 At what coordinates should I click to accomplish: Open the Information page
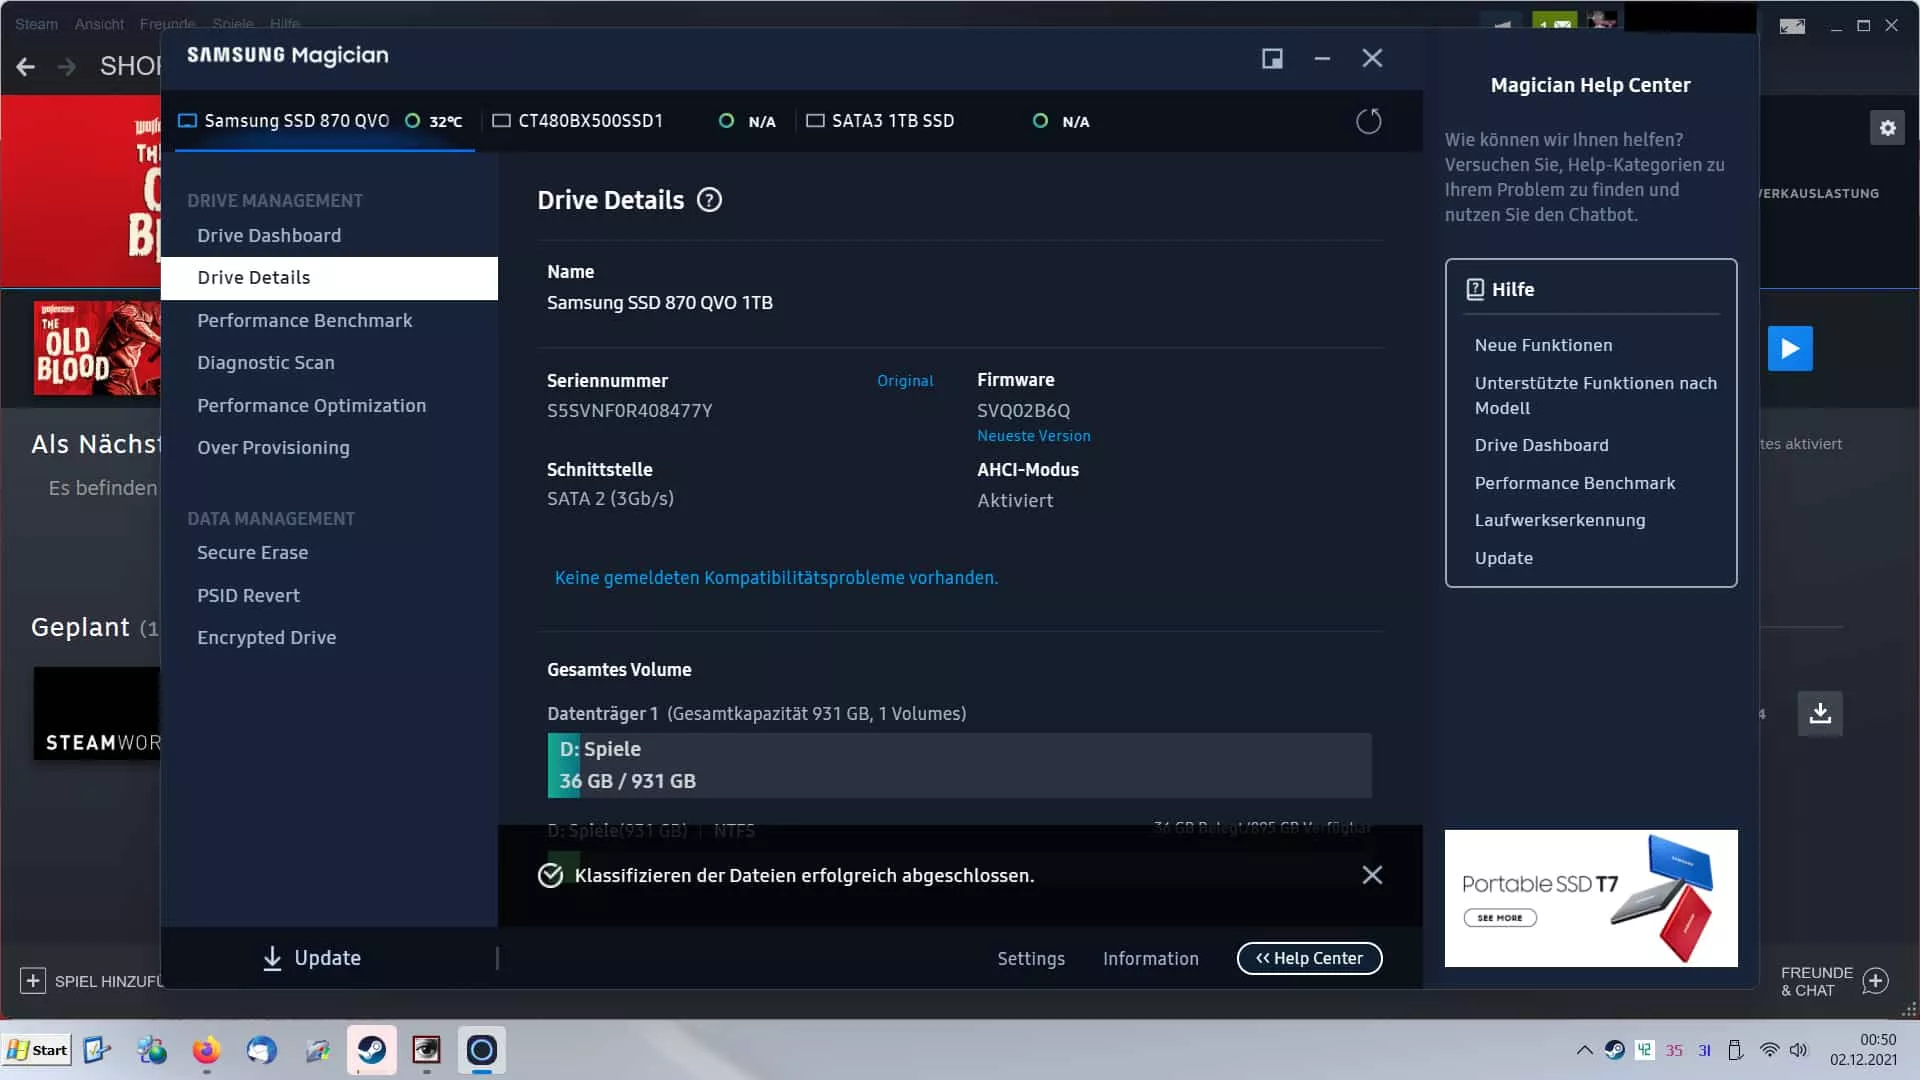tap(1150, 958)
